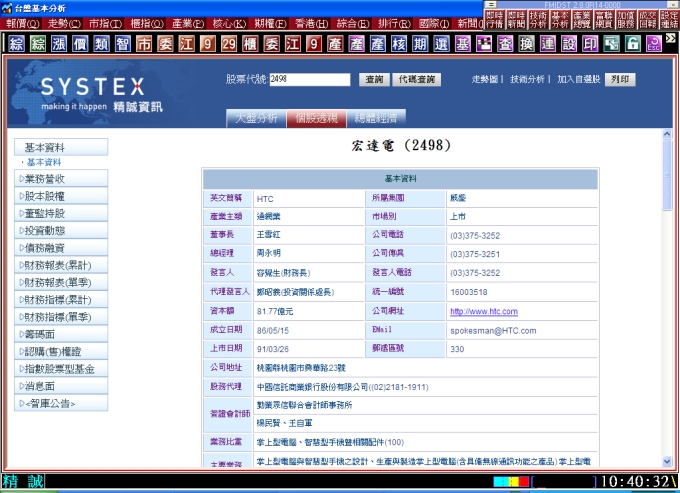Screen dimensions: 680x493
Task: Click the 代碼查詢 button
Action: coord(417,79)
